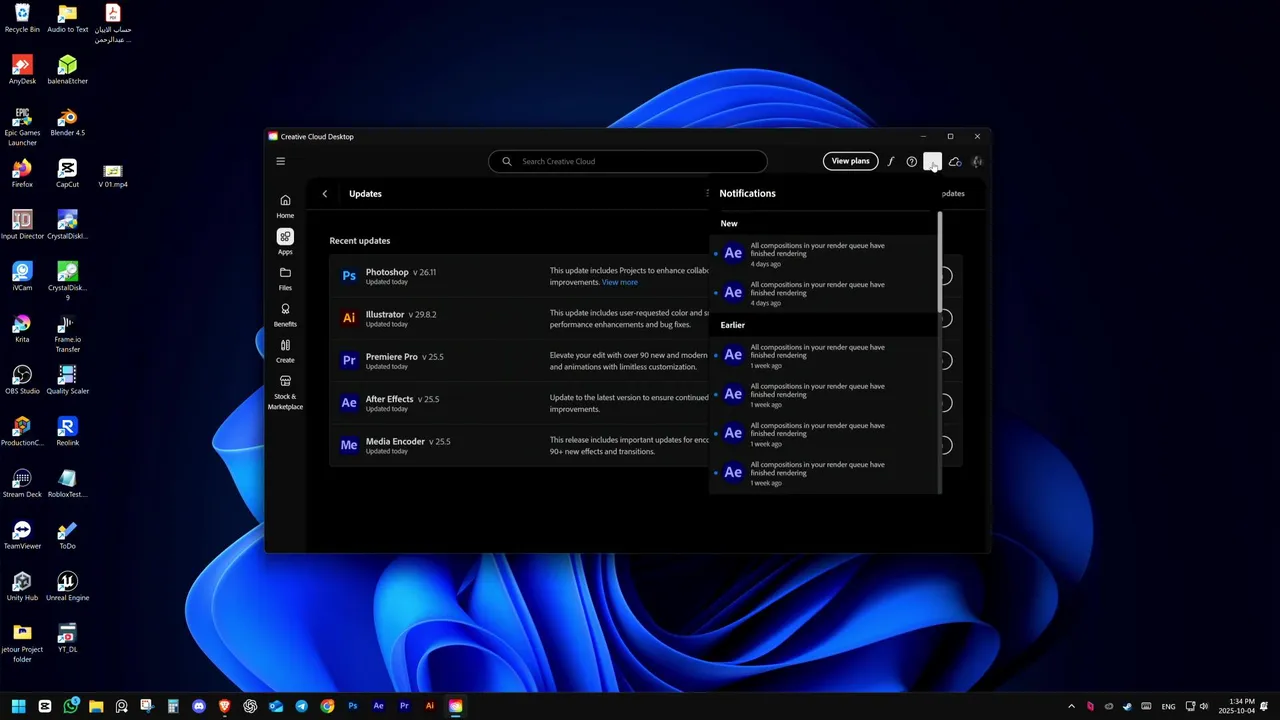Open the help question mark icon

(x=911, y=161)
